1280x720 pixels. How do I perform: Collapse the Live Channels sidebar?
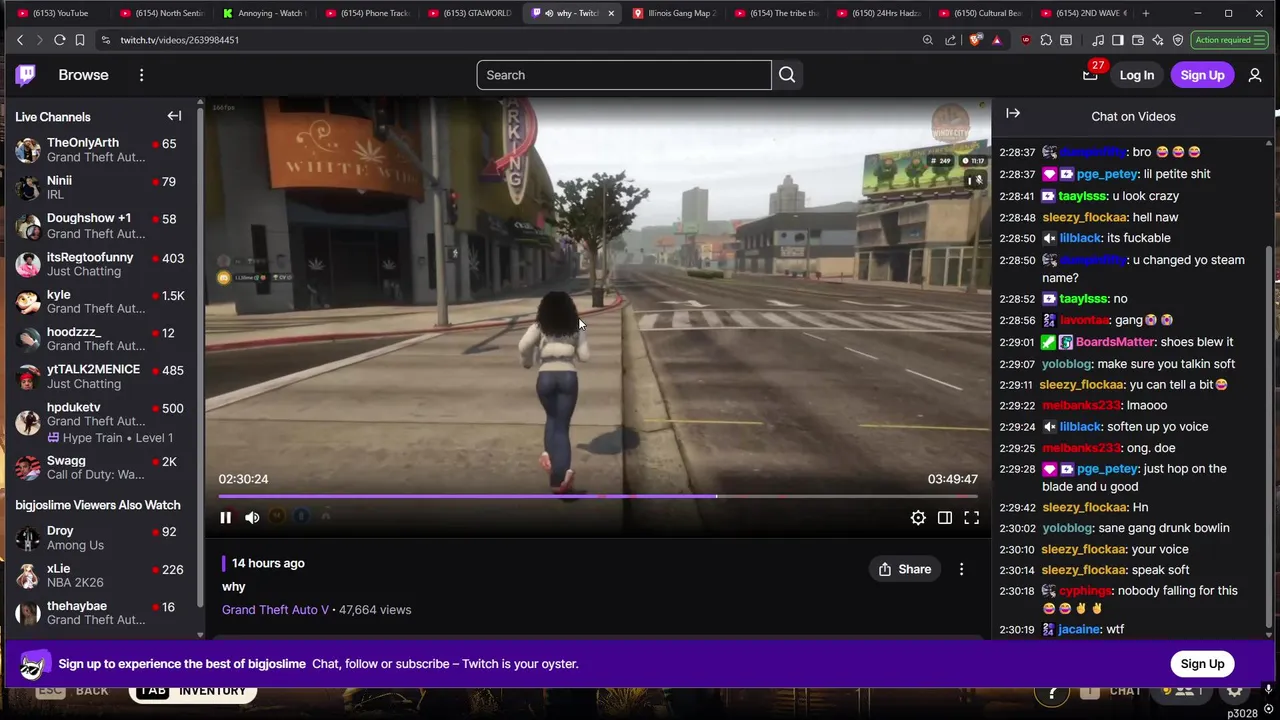coord(174,116)
